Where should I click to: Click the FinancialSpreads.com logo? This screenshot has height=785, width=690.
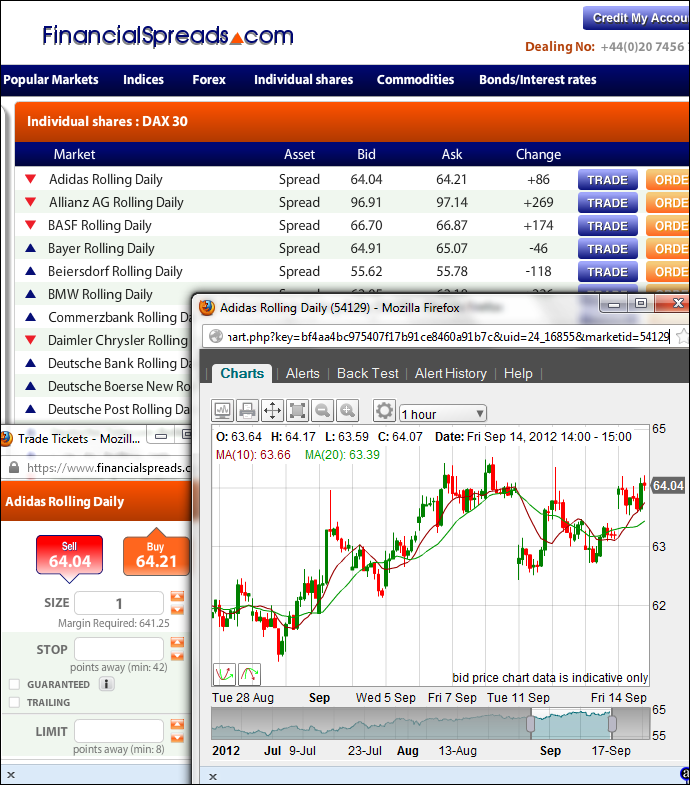click(168, 35)
